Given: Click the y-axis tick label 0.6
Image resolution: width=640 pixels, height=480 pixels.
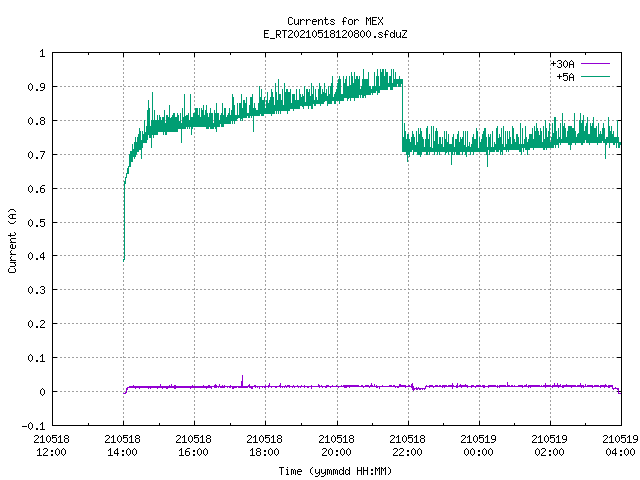Looking at the screenshot, I should 37,189.
